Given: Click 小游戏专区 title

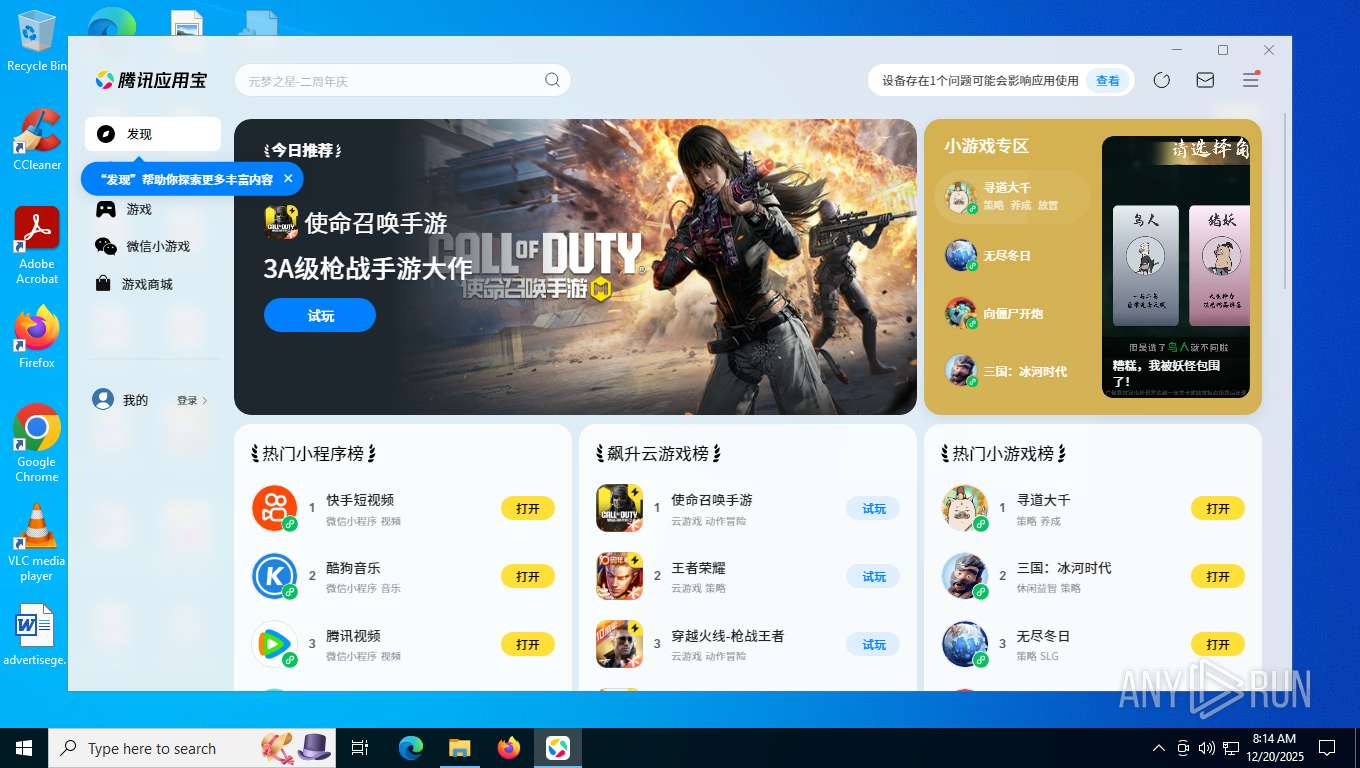Looking at the screenshot, I should point(986,146).
